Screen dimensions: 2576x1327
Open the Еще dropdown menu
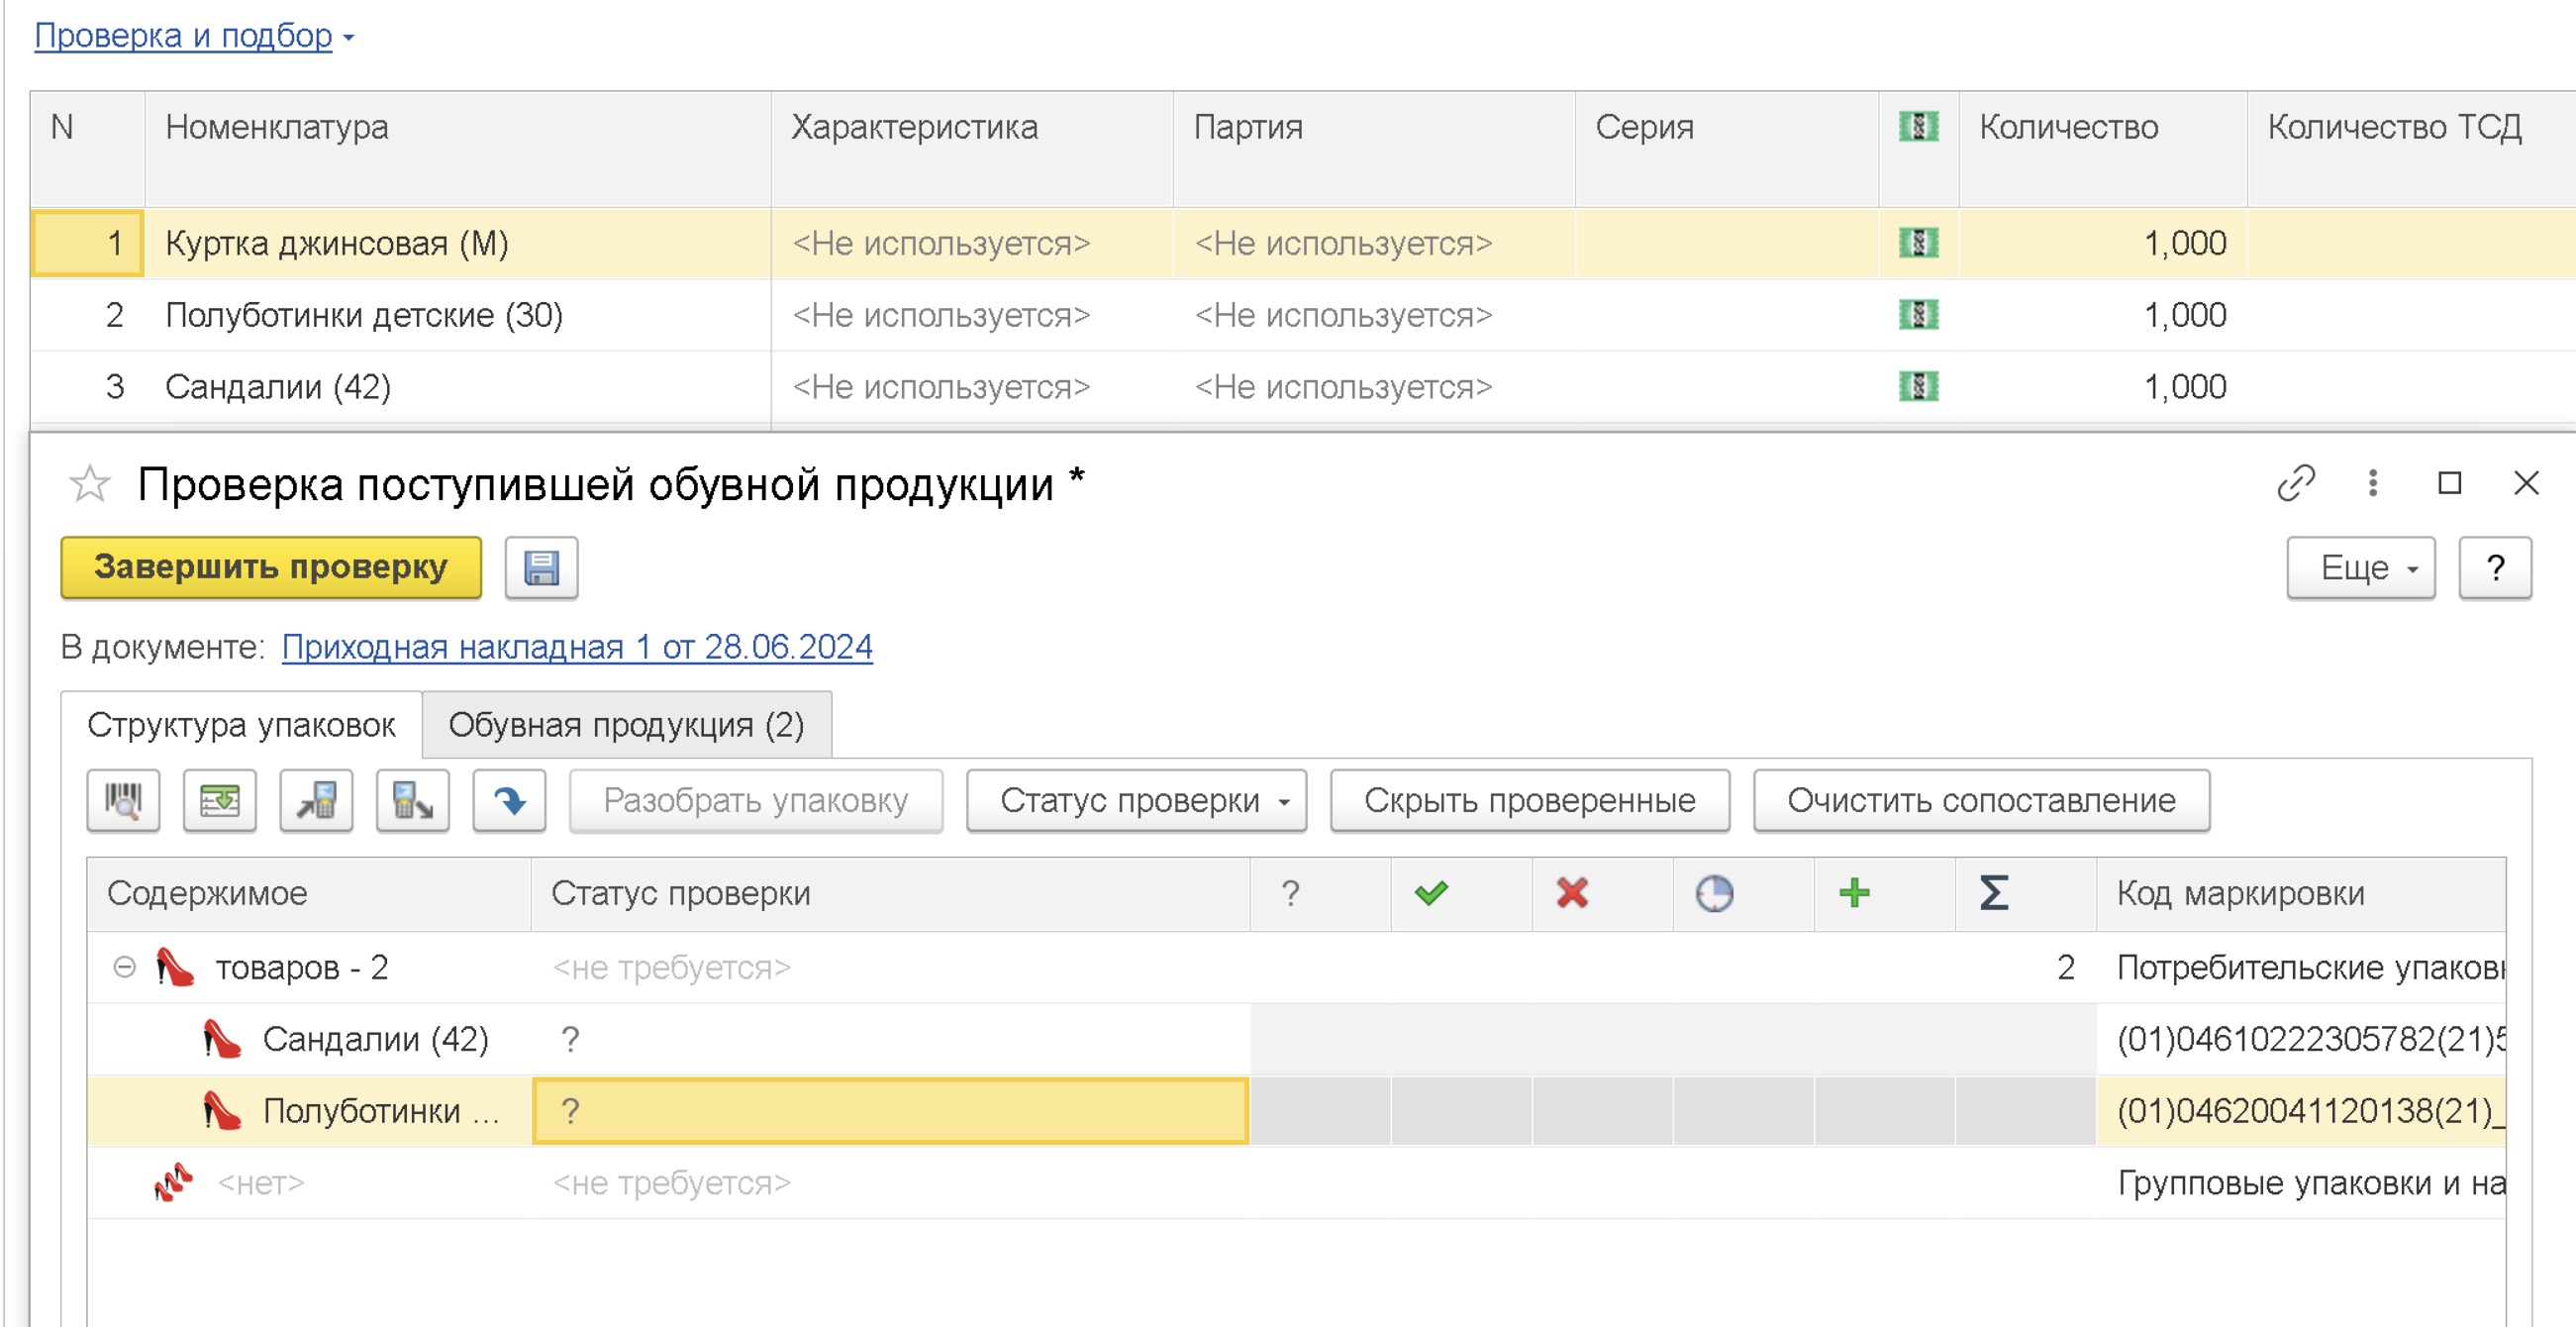(x=2361, y=568)
